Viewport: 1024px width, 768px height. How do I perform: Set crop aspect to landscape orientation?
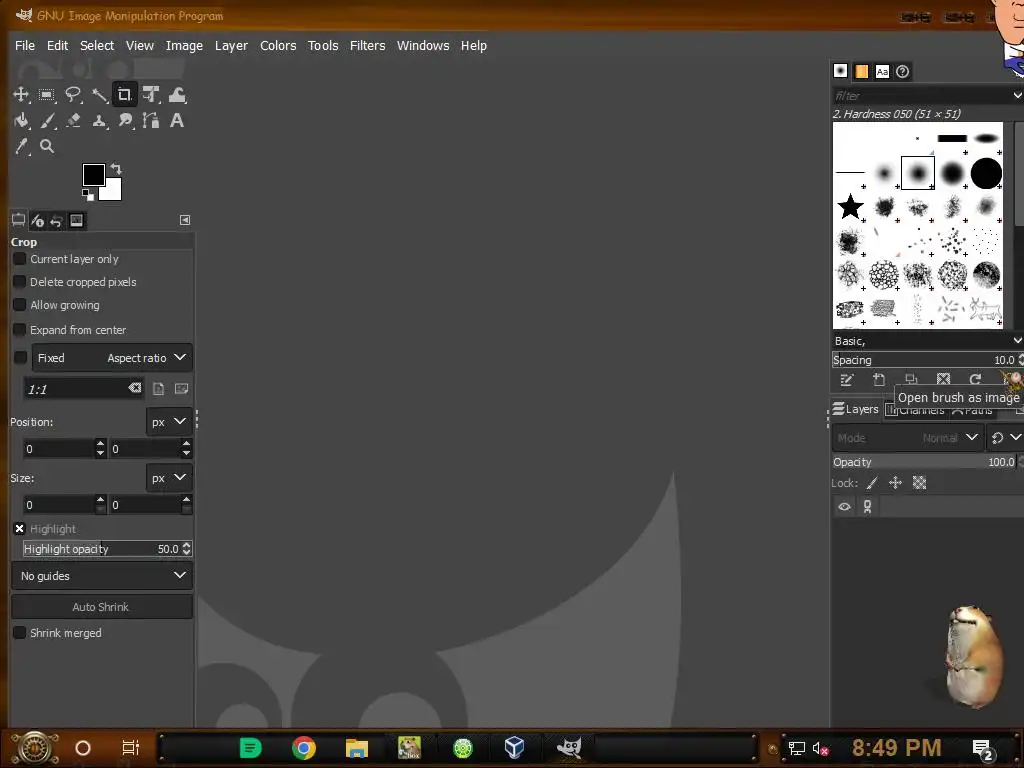pos(182,389)
